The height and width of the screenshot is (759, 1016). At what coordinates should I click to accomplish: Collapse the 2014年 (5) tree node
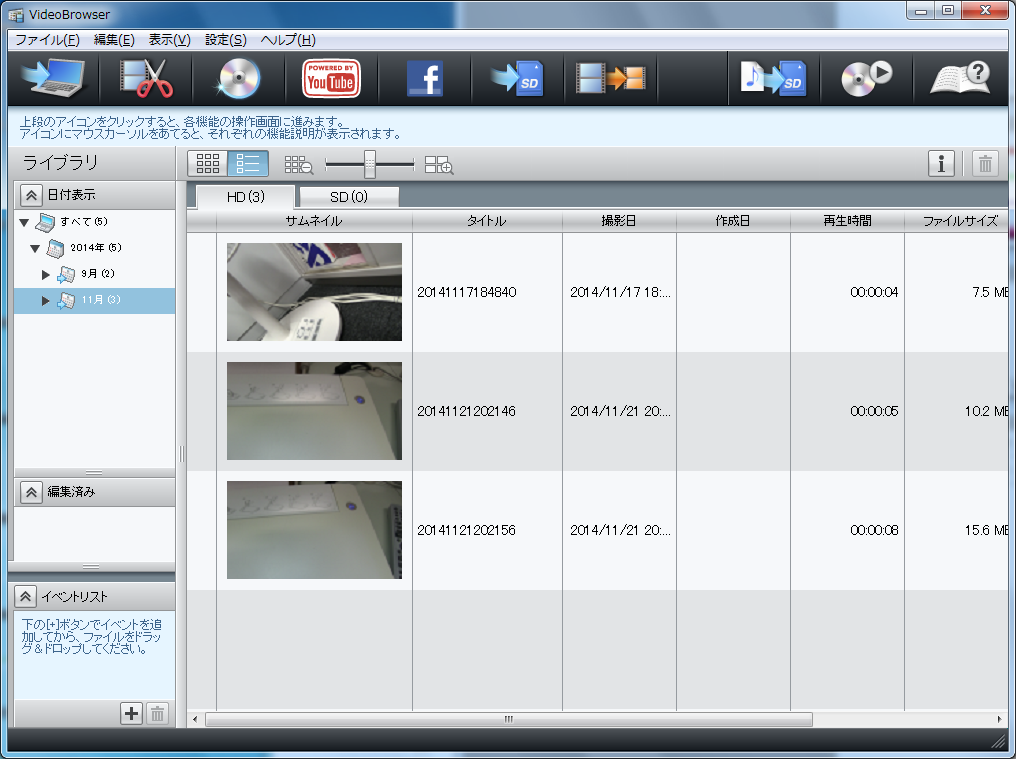point(36,248)
